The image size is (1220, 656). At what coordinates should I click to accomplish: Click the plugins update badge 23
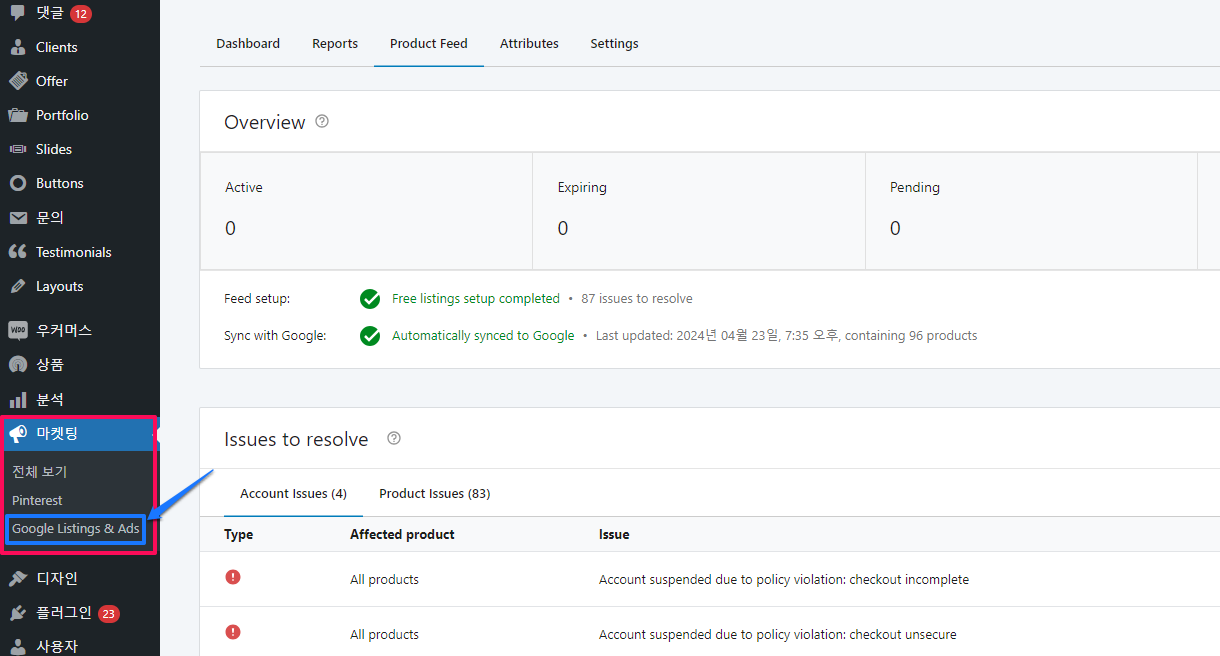pos(109,613)
